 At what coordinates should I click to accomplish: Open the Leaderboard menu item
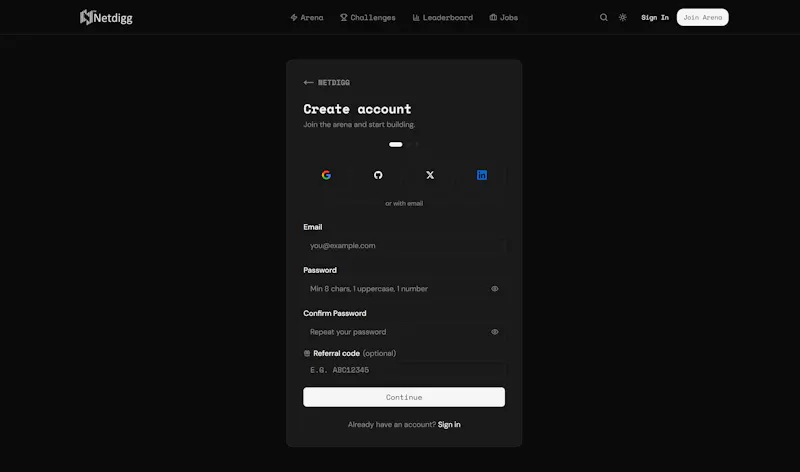pos(442,17)
